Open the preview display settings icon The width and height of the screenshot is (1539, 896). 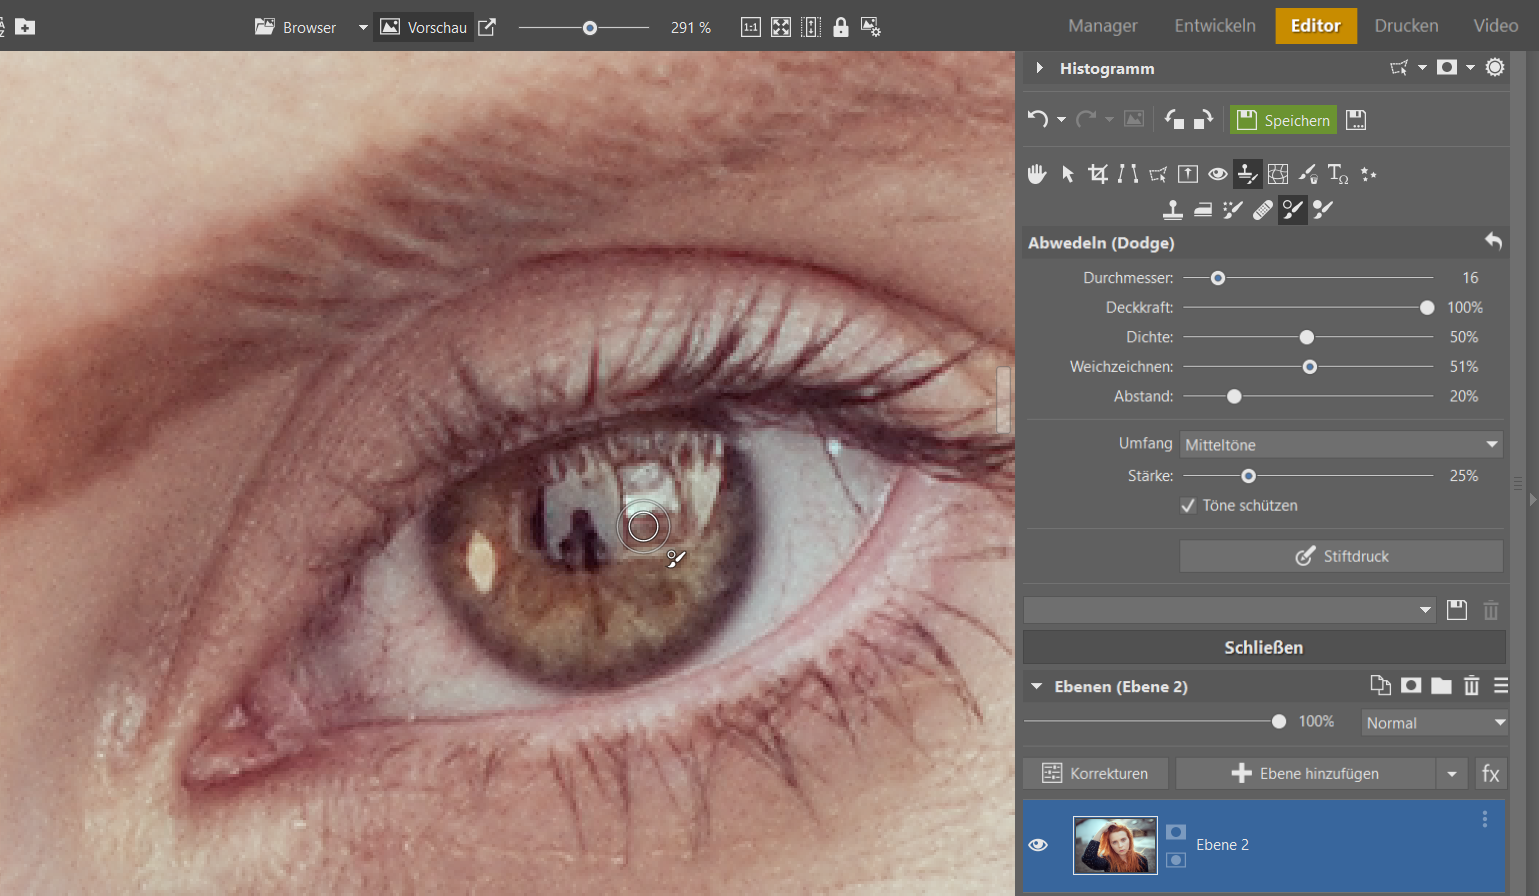[x=871, y=27]
